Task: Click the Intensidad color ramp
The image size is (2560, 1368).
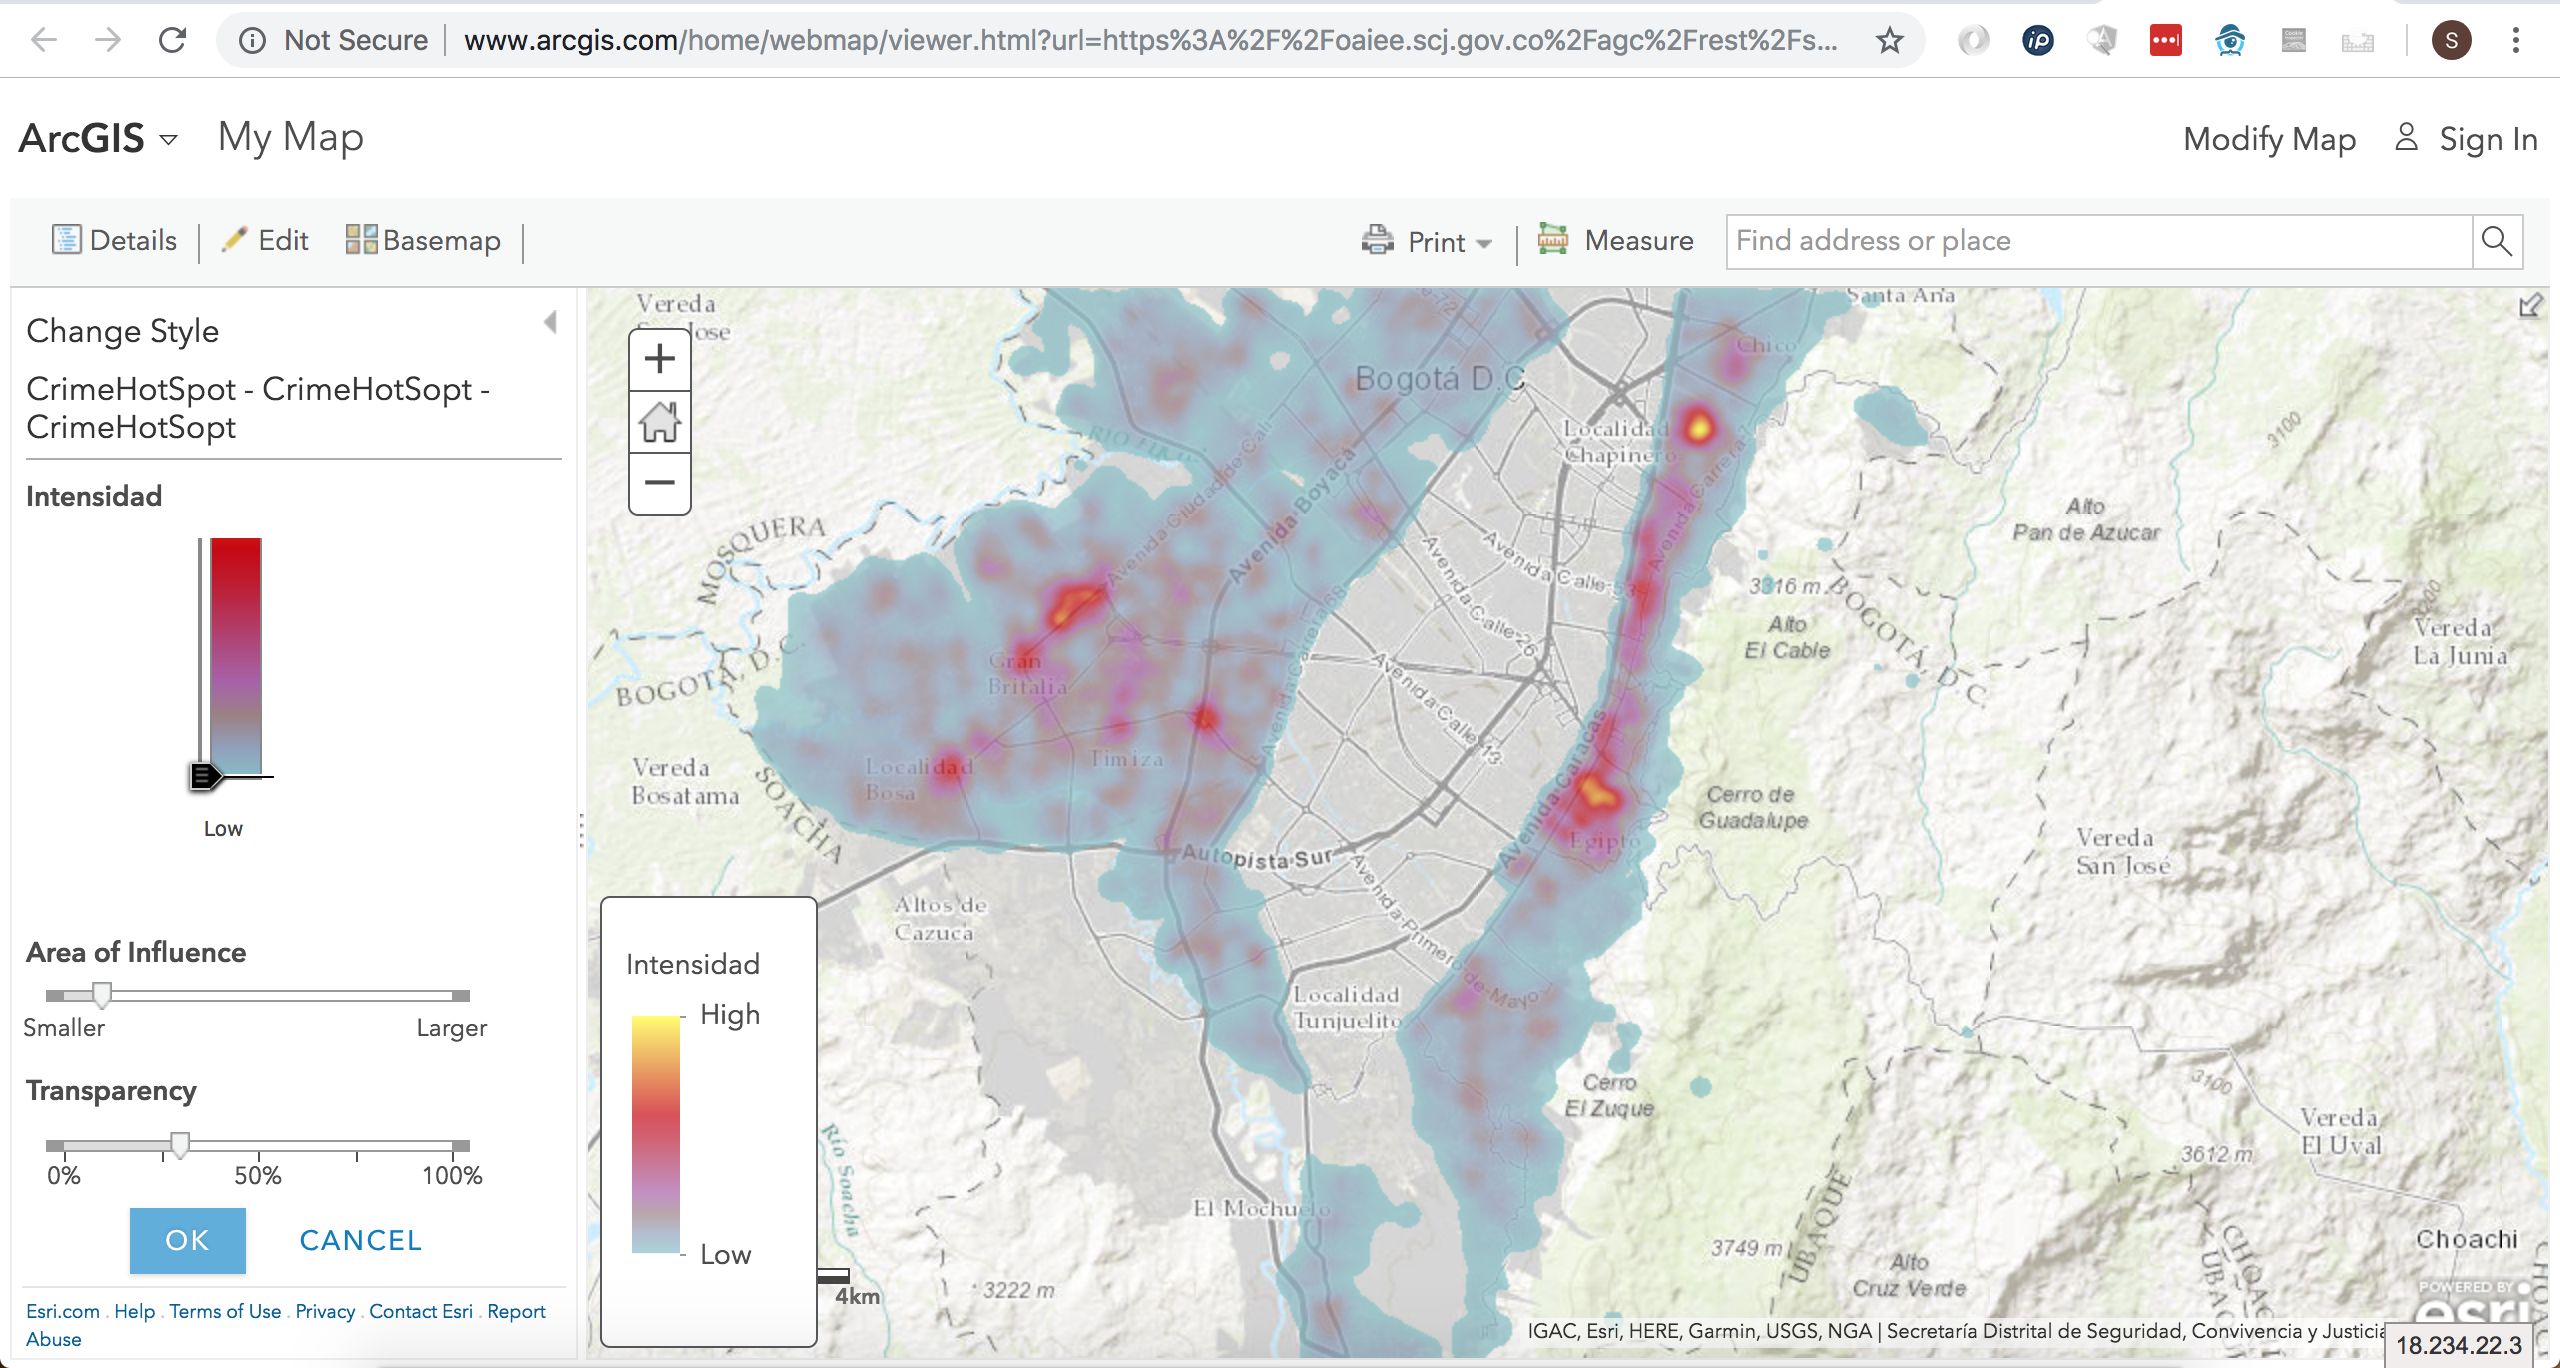Action: [236, 656]
